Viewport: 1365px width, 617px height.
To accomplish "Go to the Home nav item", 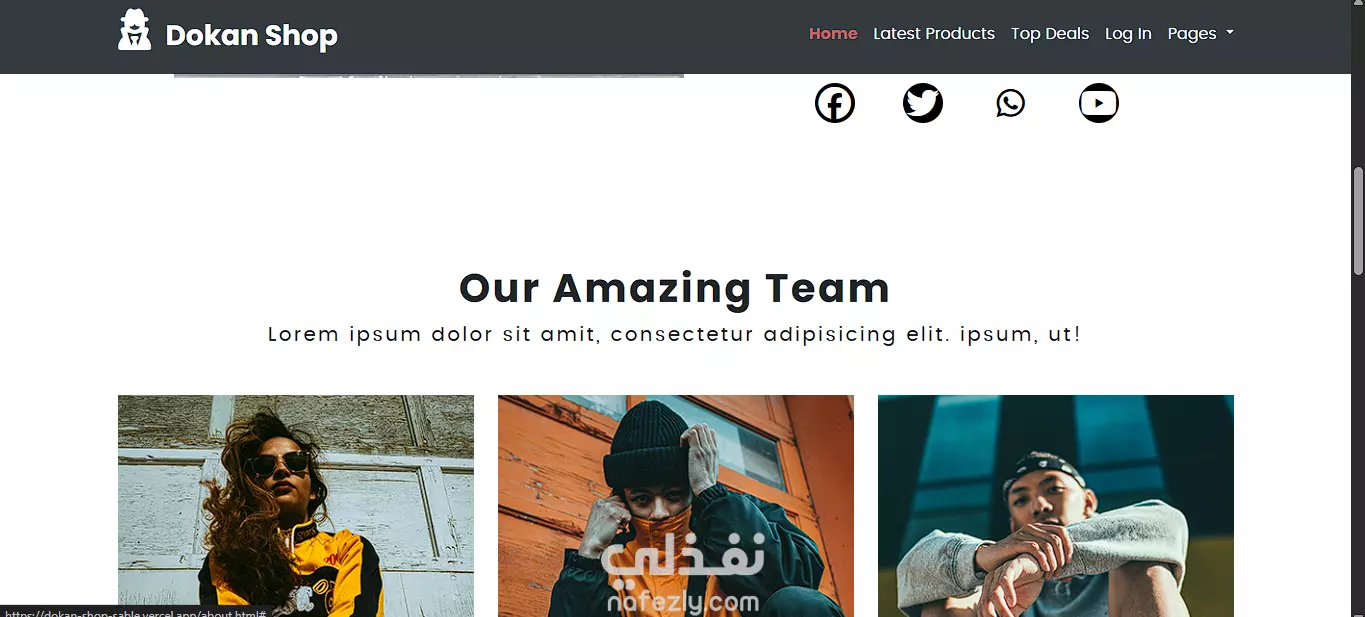I will click(833, 33).
